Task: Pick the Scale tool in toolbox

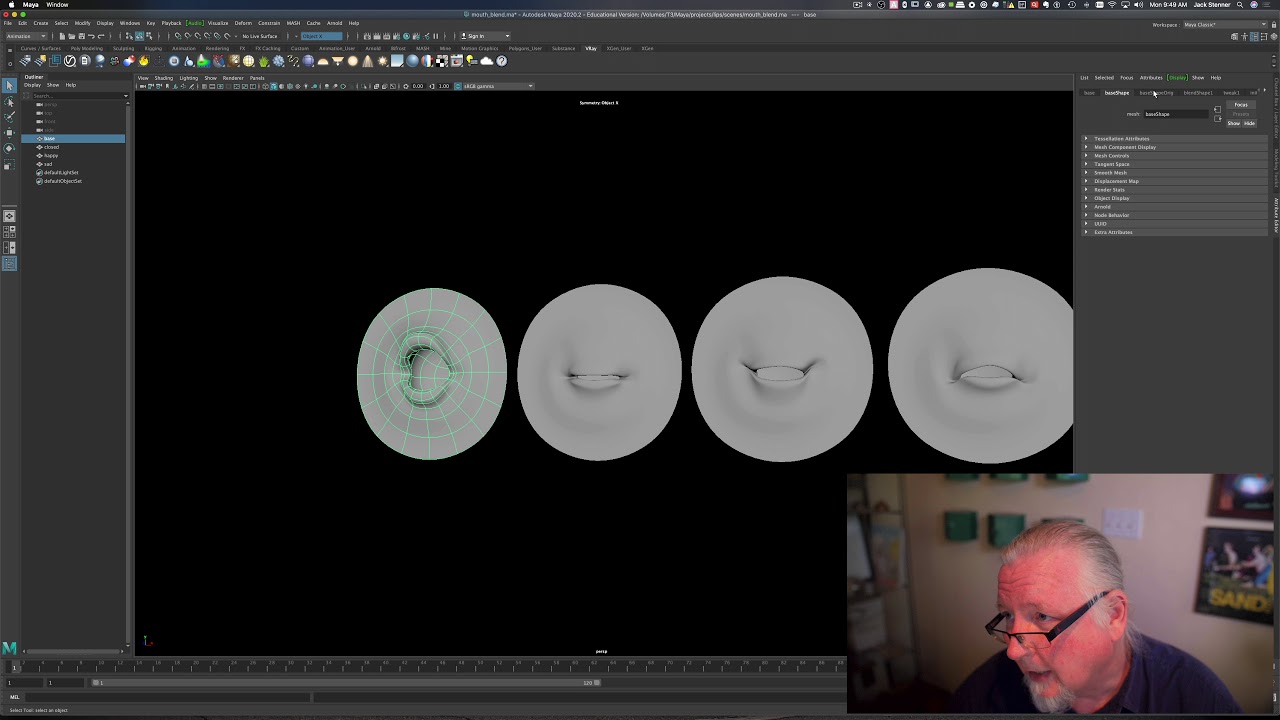Action: click(9, 165)
